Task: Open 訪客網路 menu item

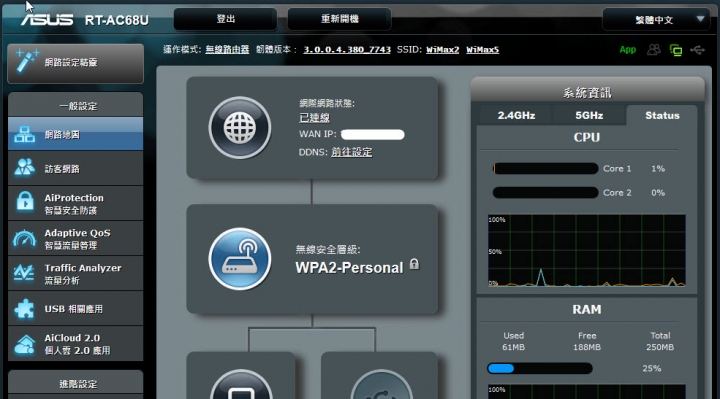Action: coord(76,169)
